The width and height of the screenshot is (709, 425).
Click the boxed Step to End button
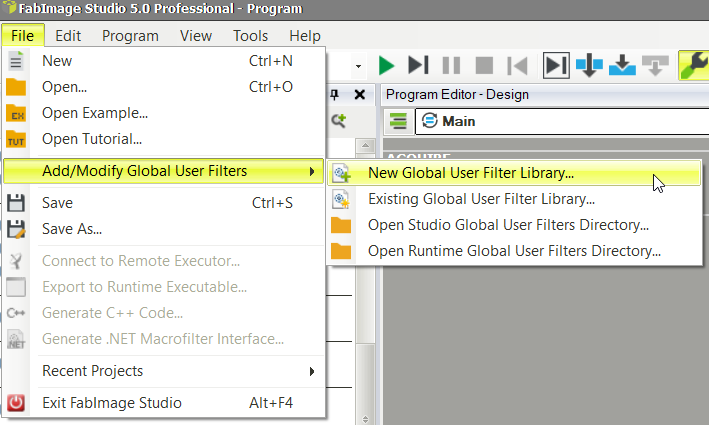pyautogui.click(x=556, y=66)
